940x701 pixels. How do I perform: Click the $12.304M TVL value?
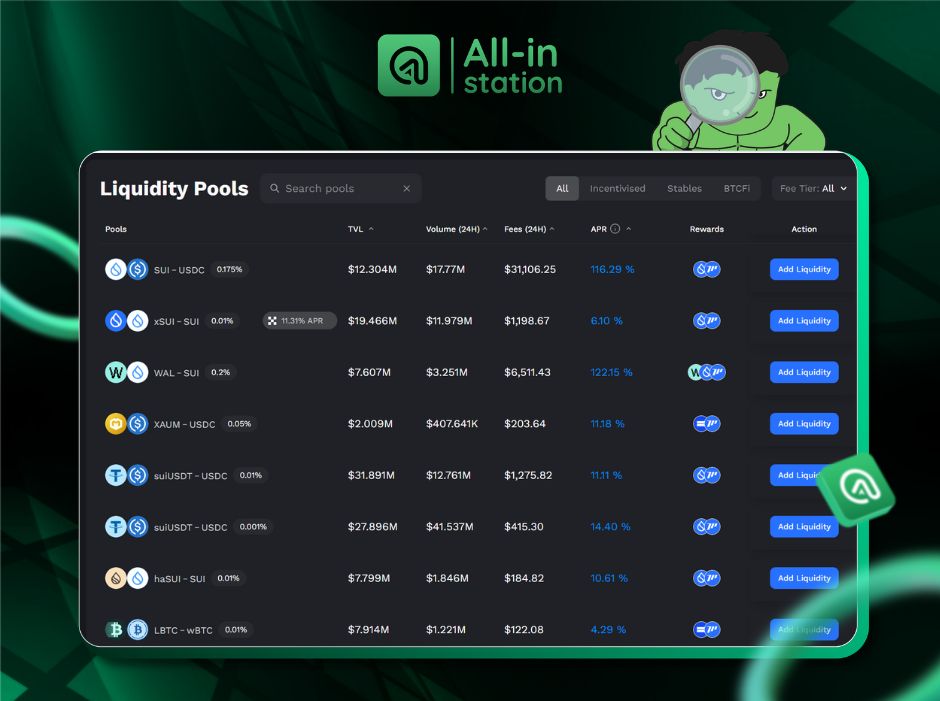point(372,269)
